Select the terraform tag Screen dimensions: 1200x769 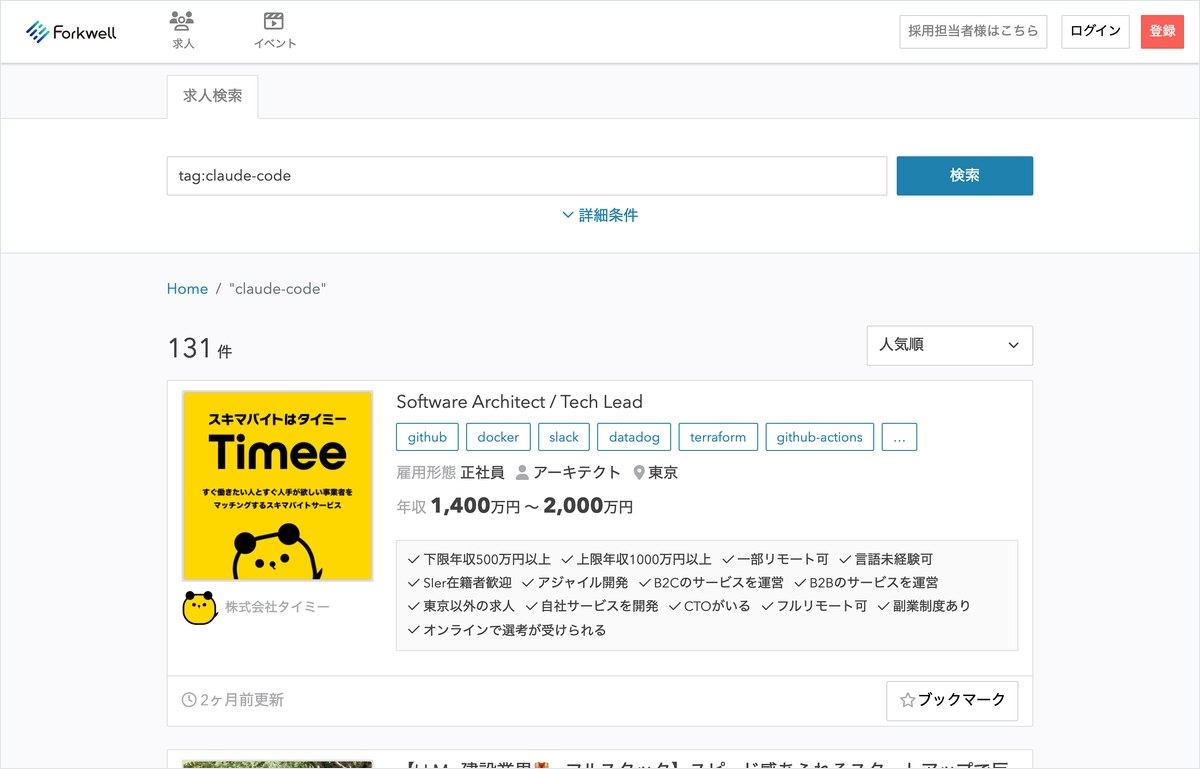(718, 437)
